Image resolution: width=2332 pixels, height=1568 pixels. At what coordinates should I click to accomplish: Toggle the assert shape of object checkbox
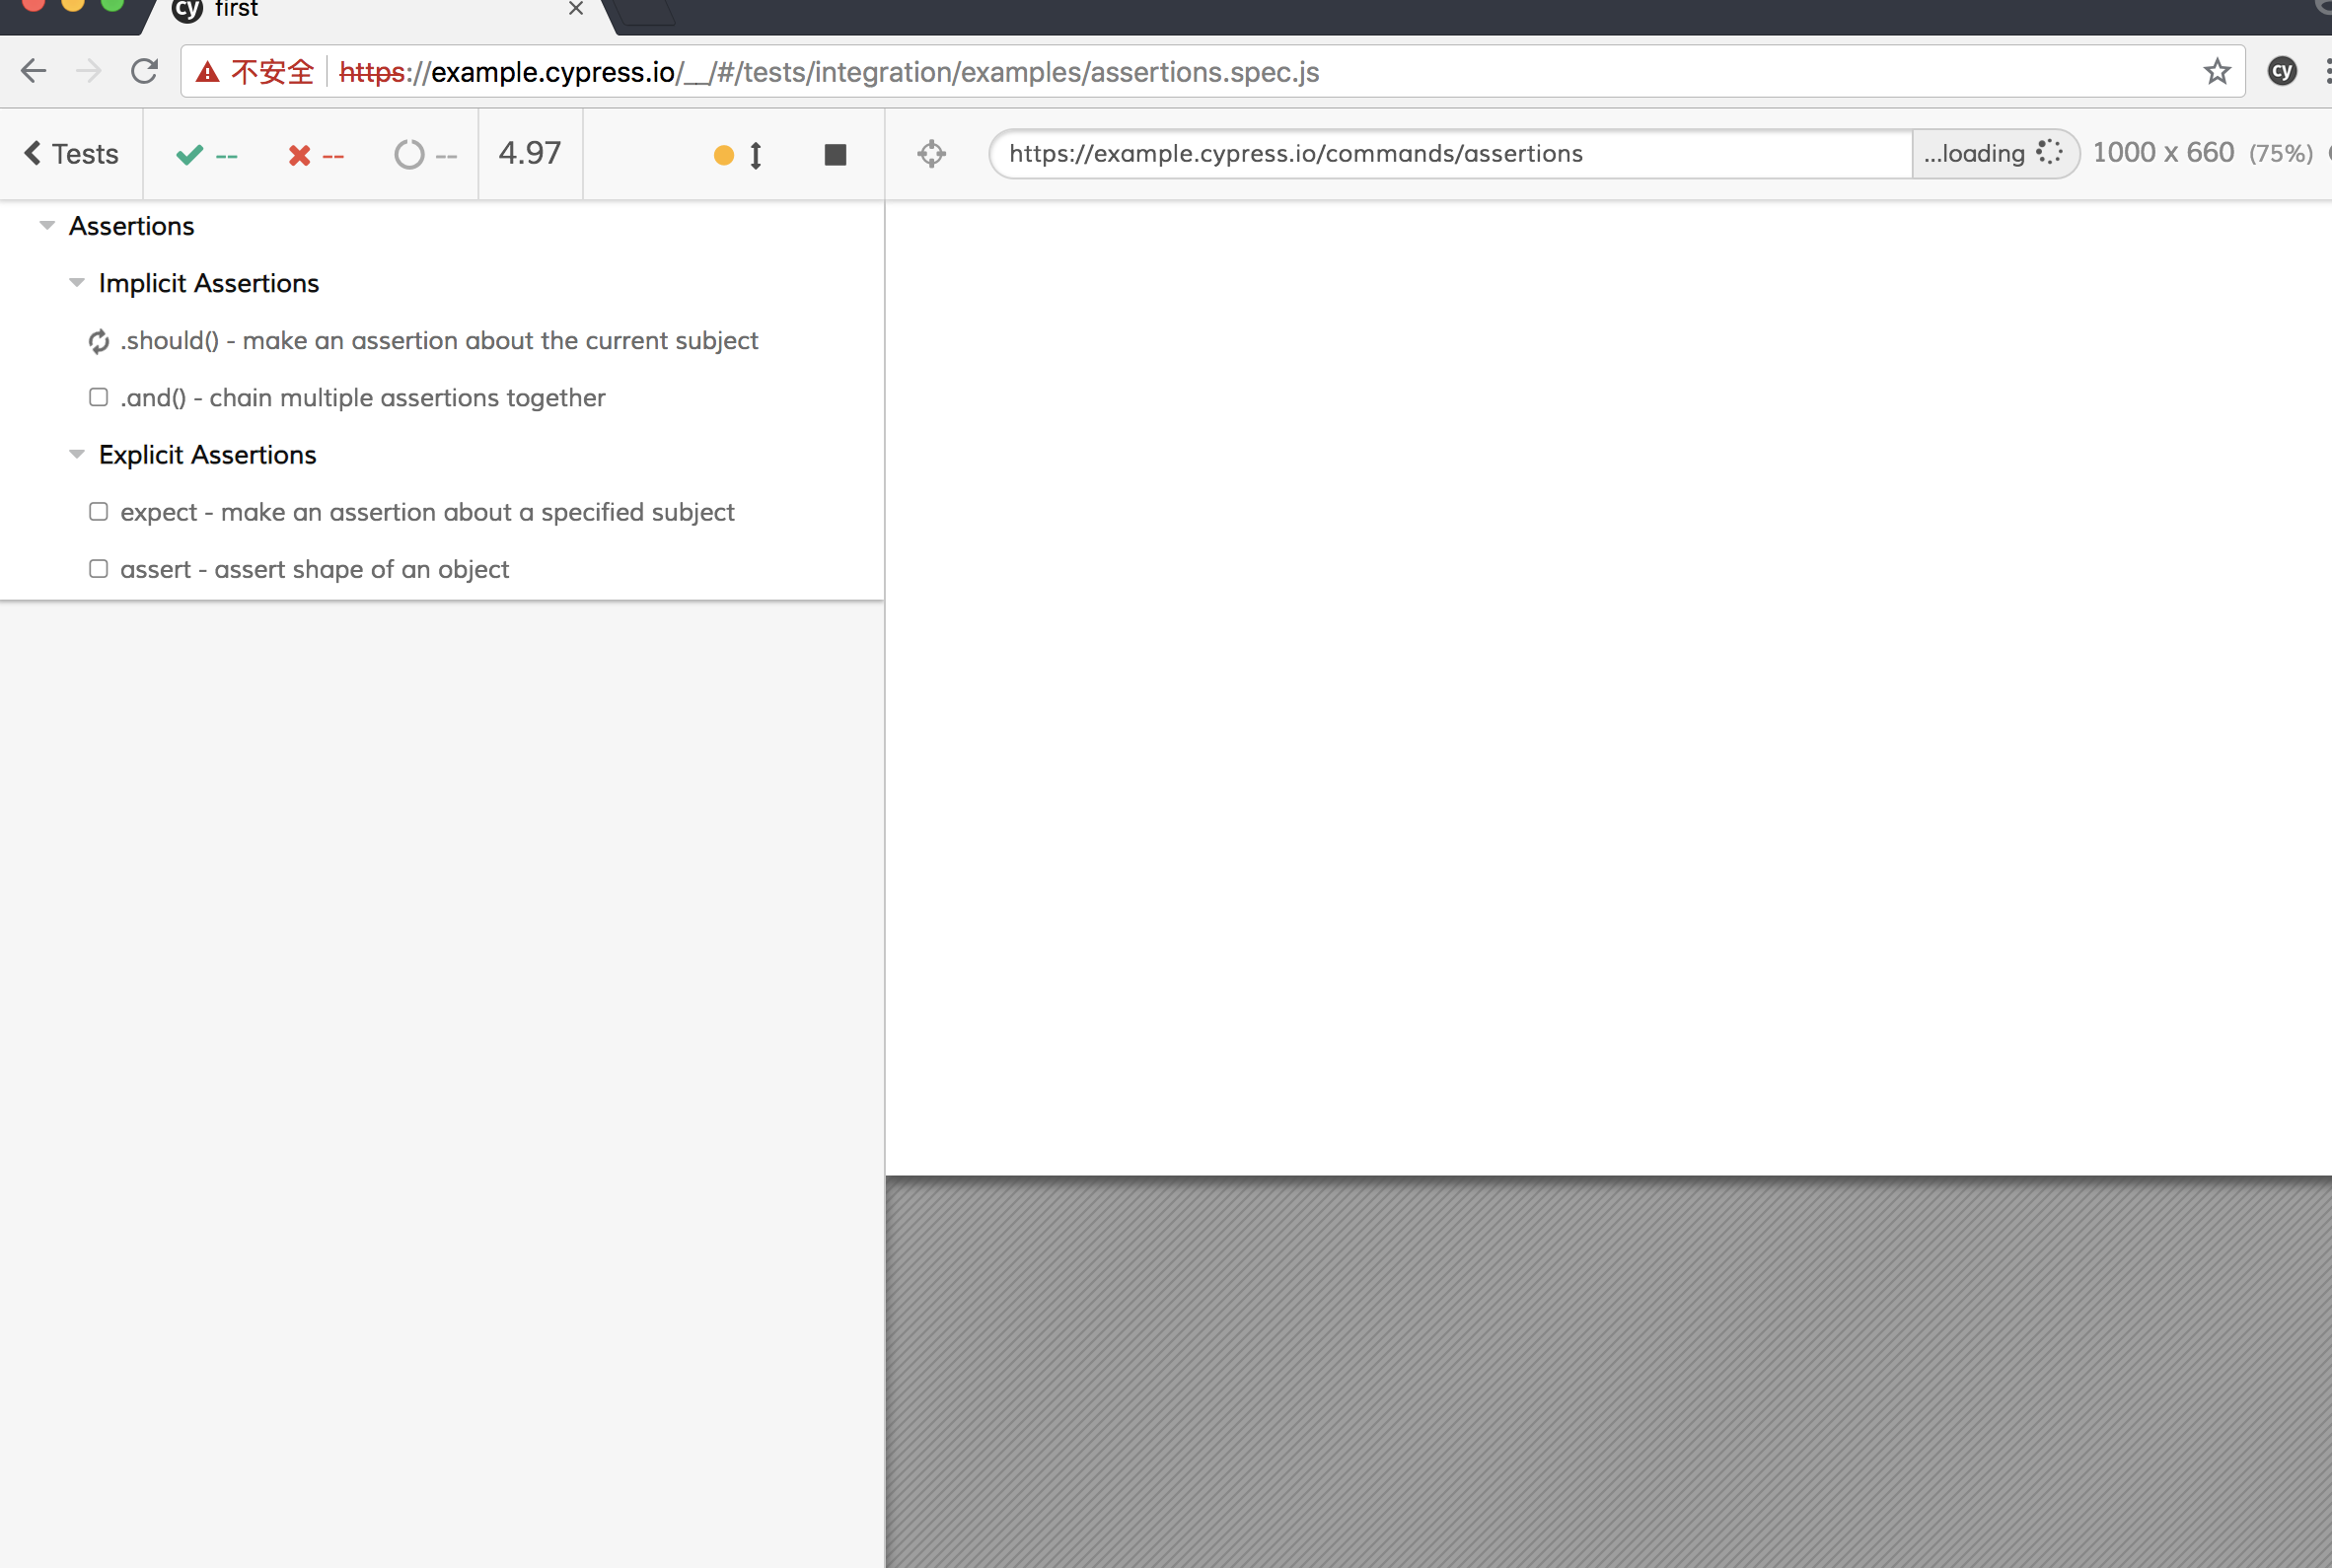pos(98,567)
